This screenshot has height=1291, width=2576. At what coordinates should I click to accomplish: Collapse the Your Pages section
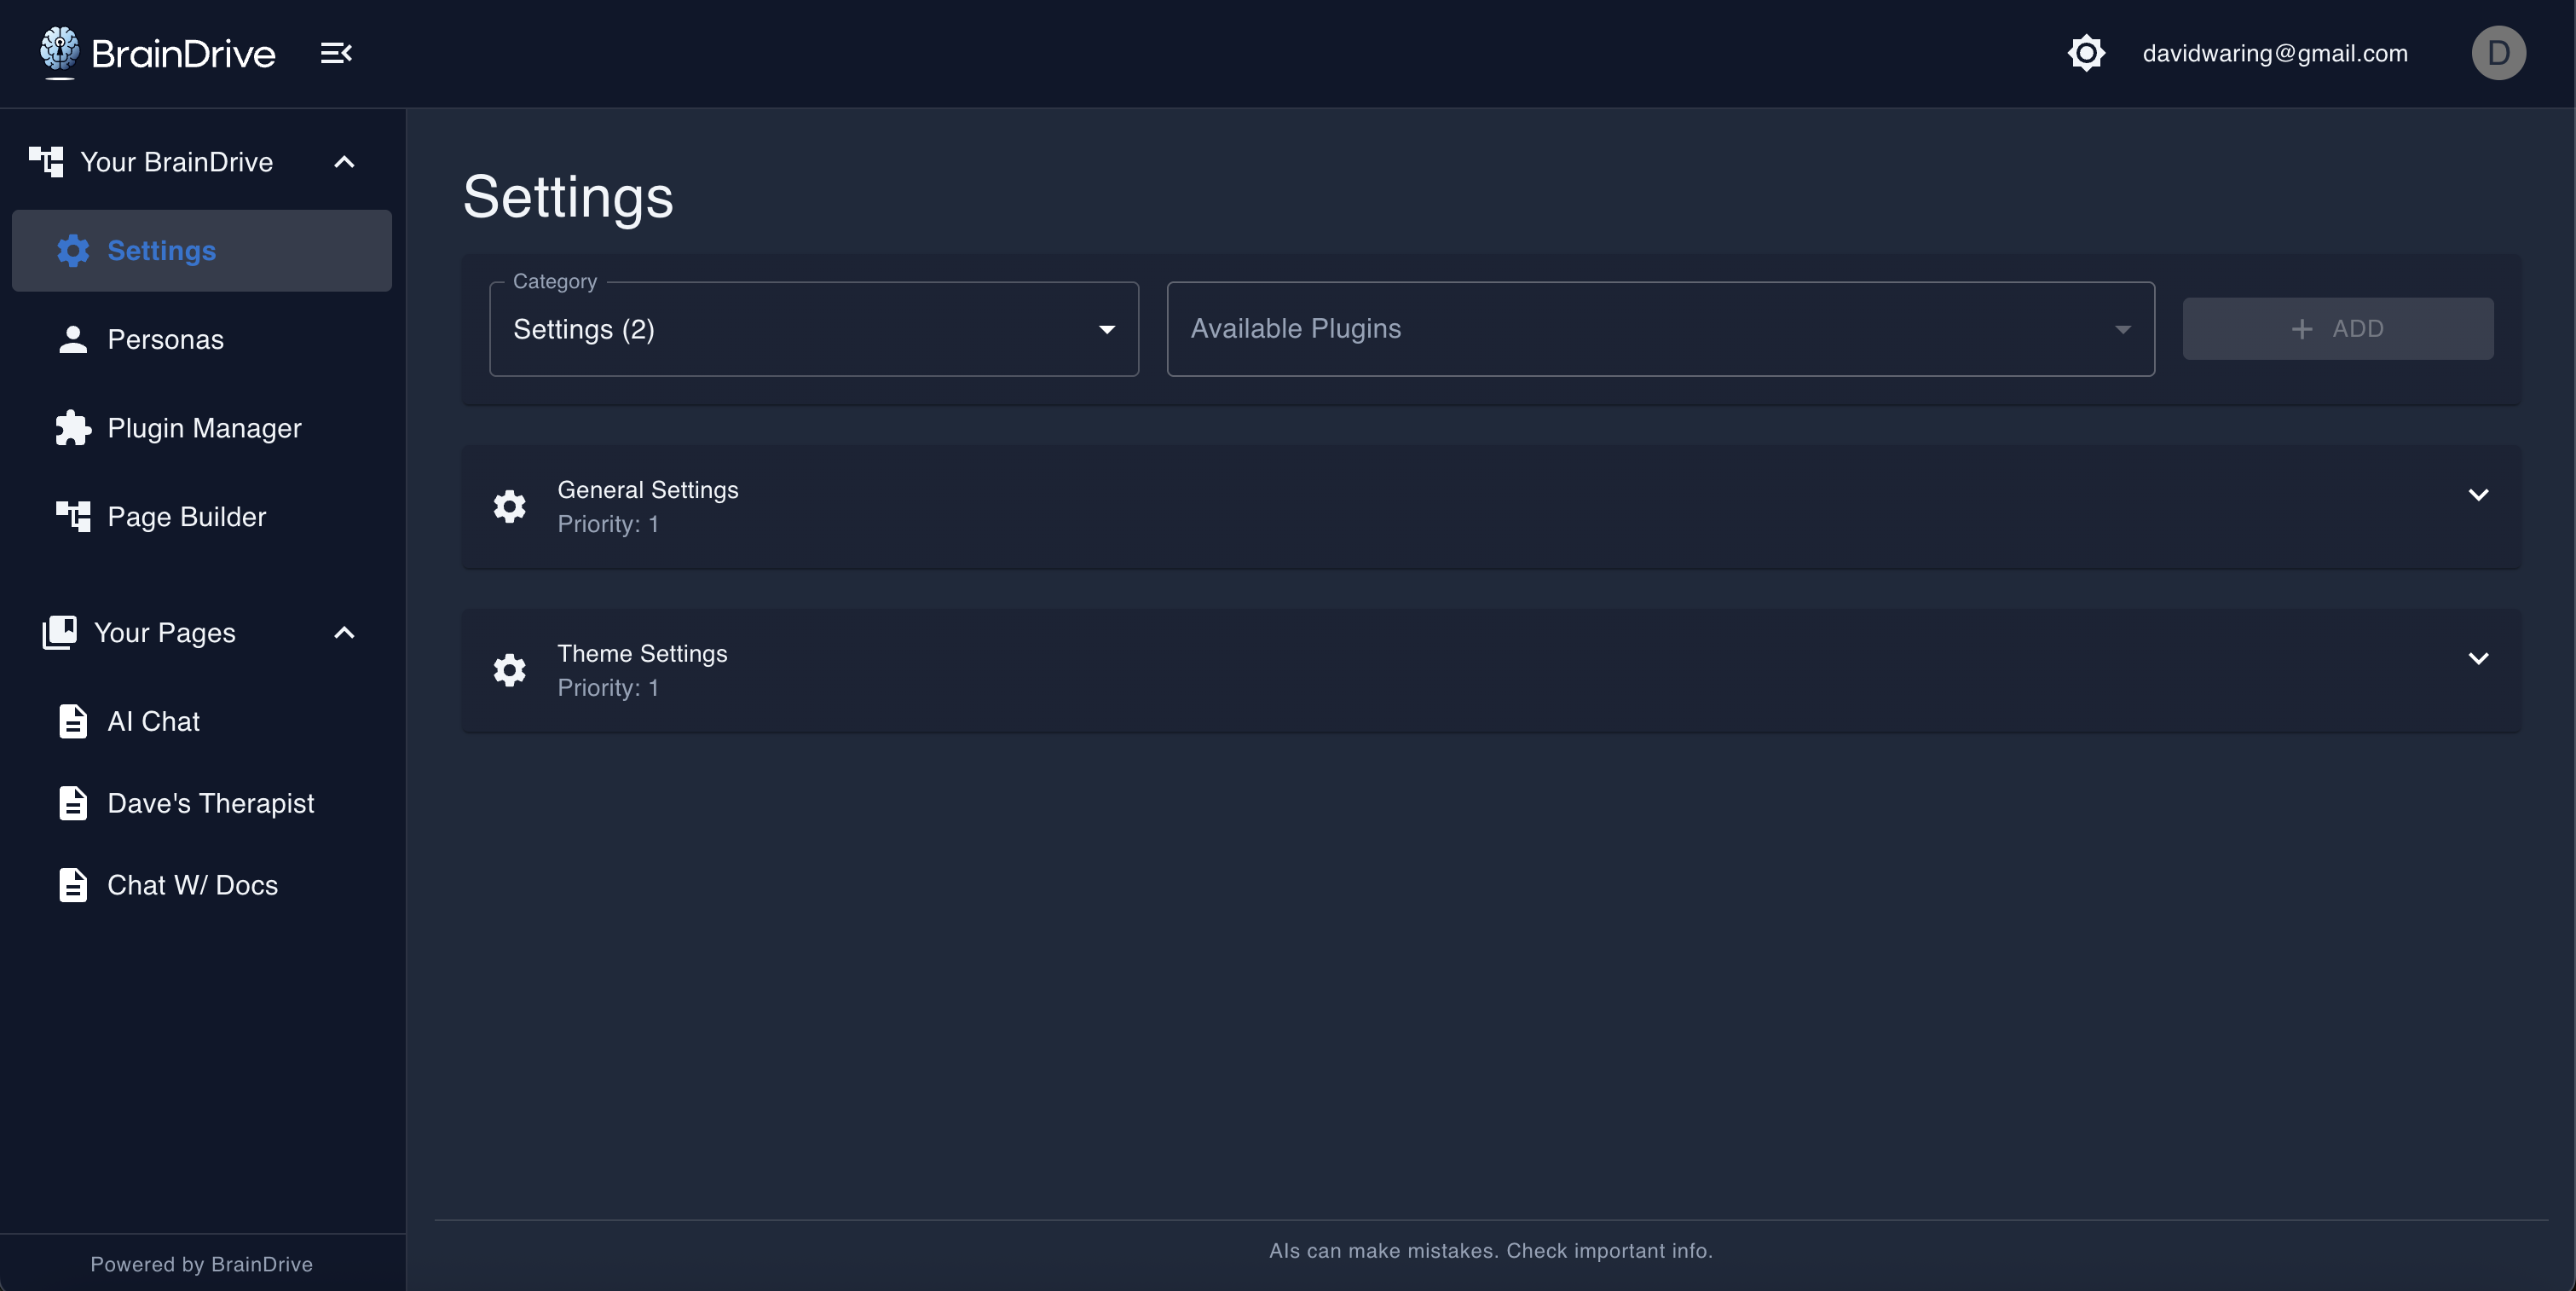point(344,633)
